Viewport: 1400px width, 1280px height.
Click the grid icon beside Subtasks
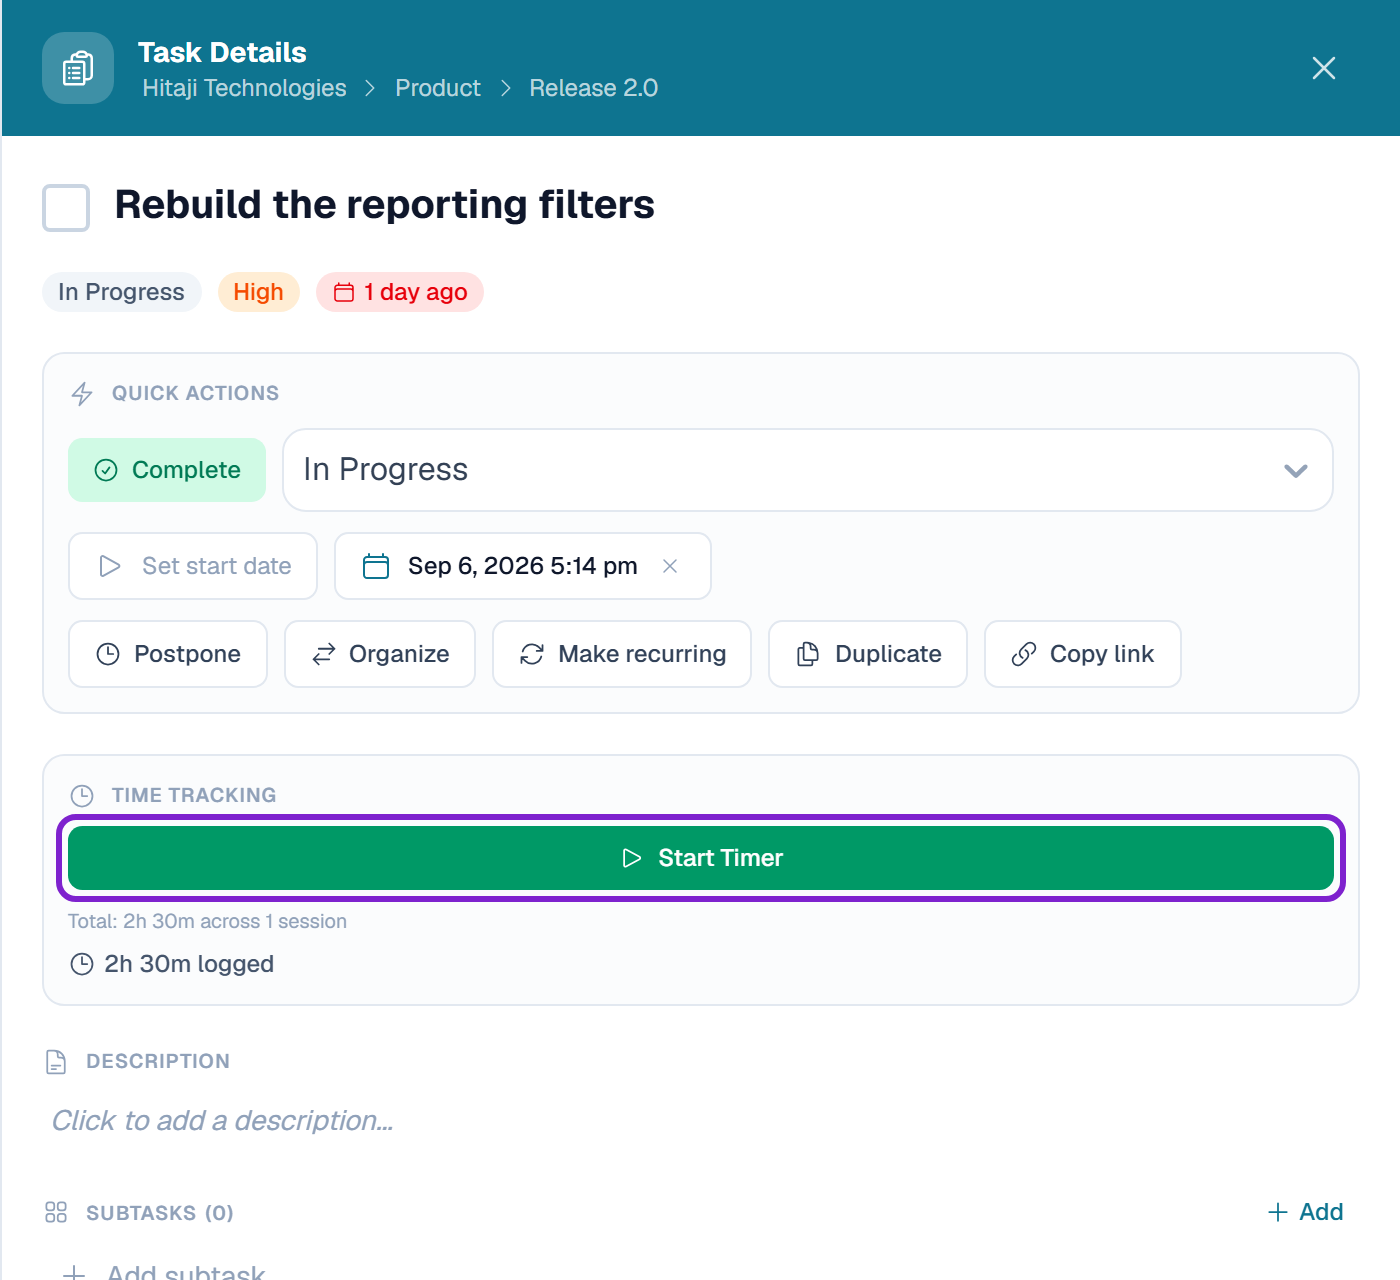56,1213
